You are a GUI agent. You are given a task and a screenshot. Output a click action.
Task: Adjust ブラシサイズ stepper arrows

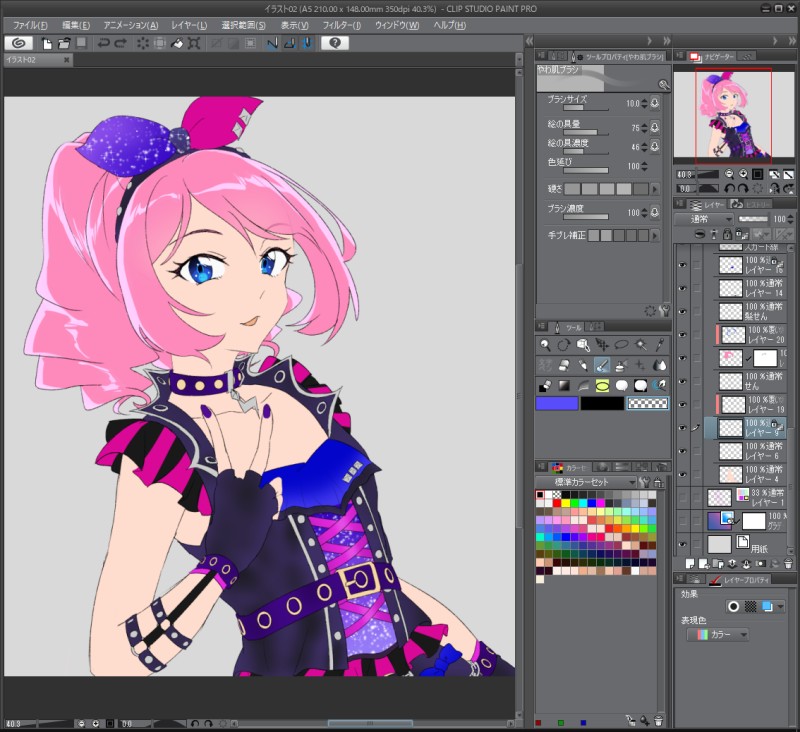click(x=644, y=104)
